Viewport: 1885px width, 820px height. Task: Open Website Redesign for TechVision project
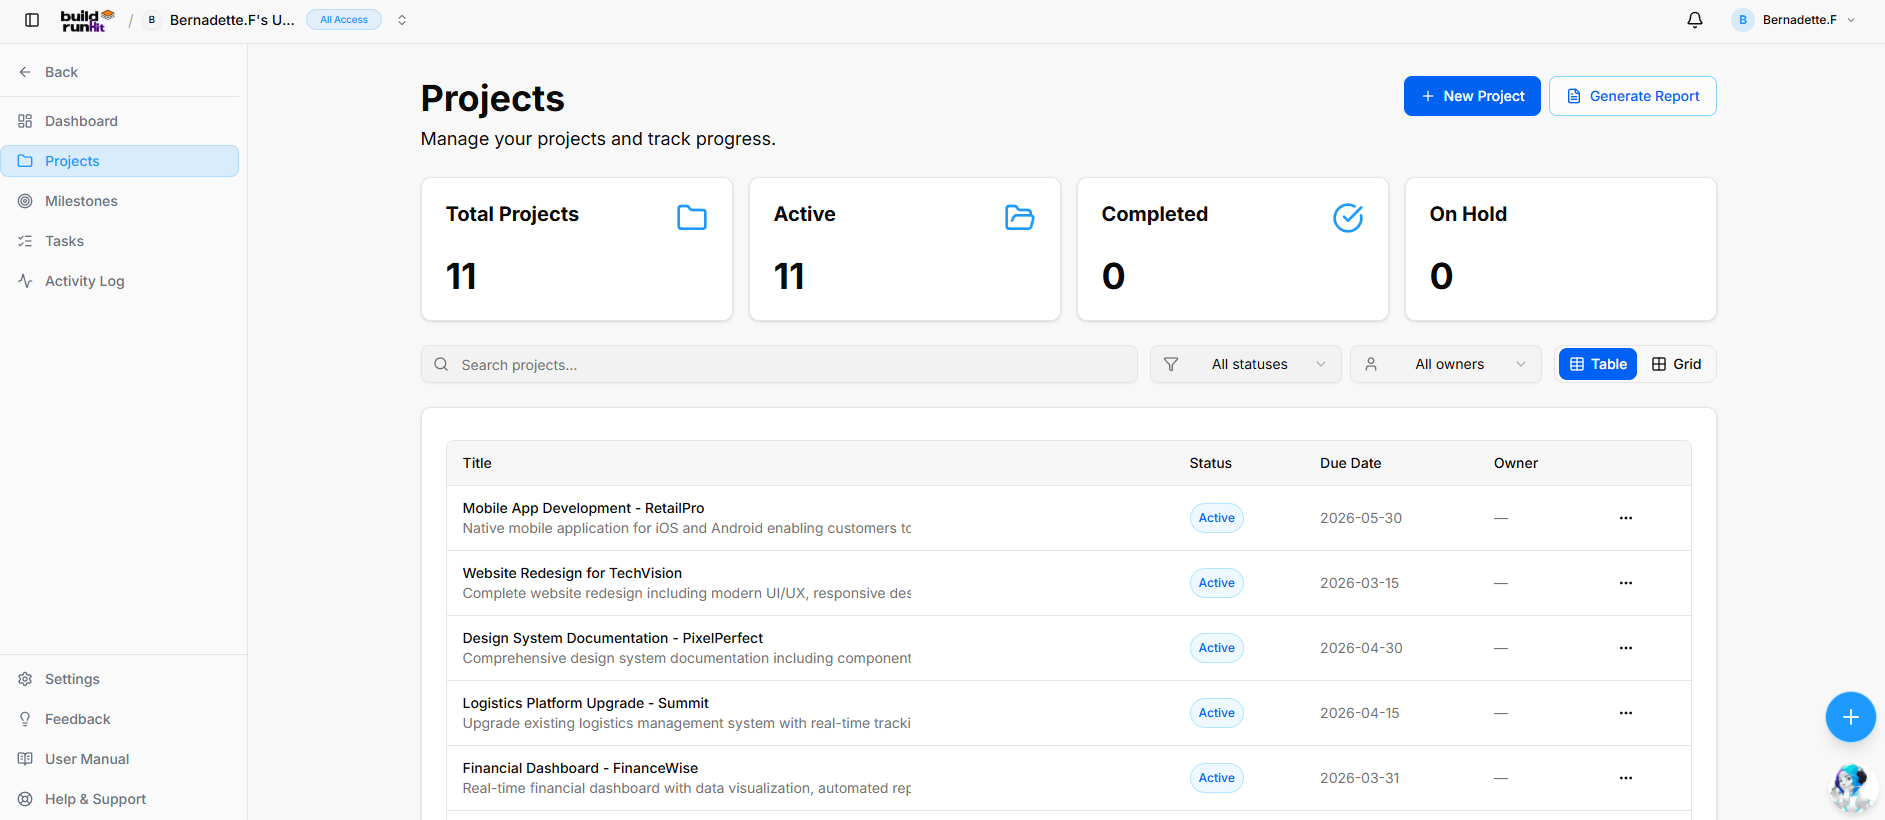(572, 573)
